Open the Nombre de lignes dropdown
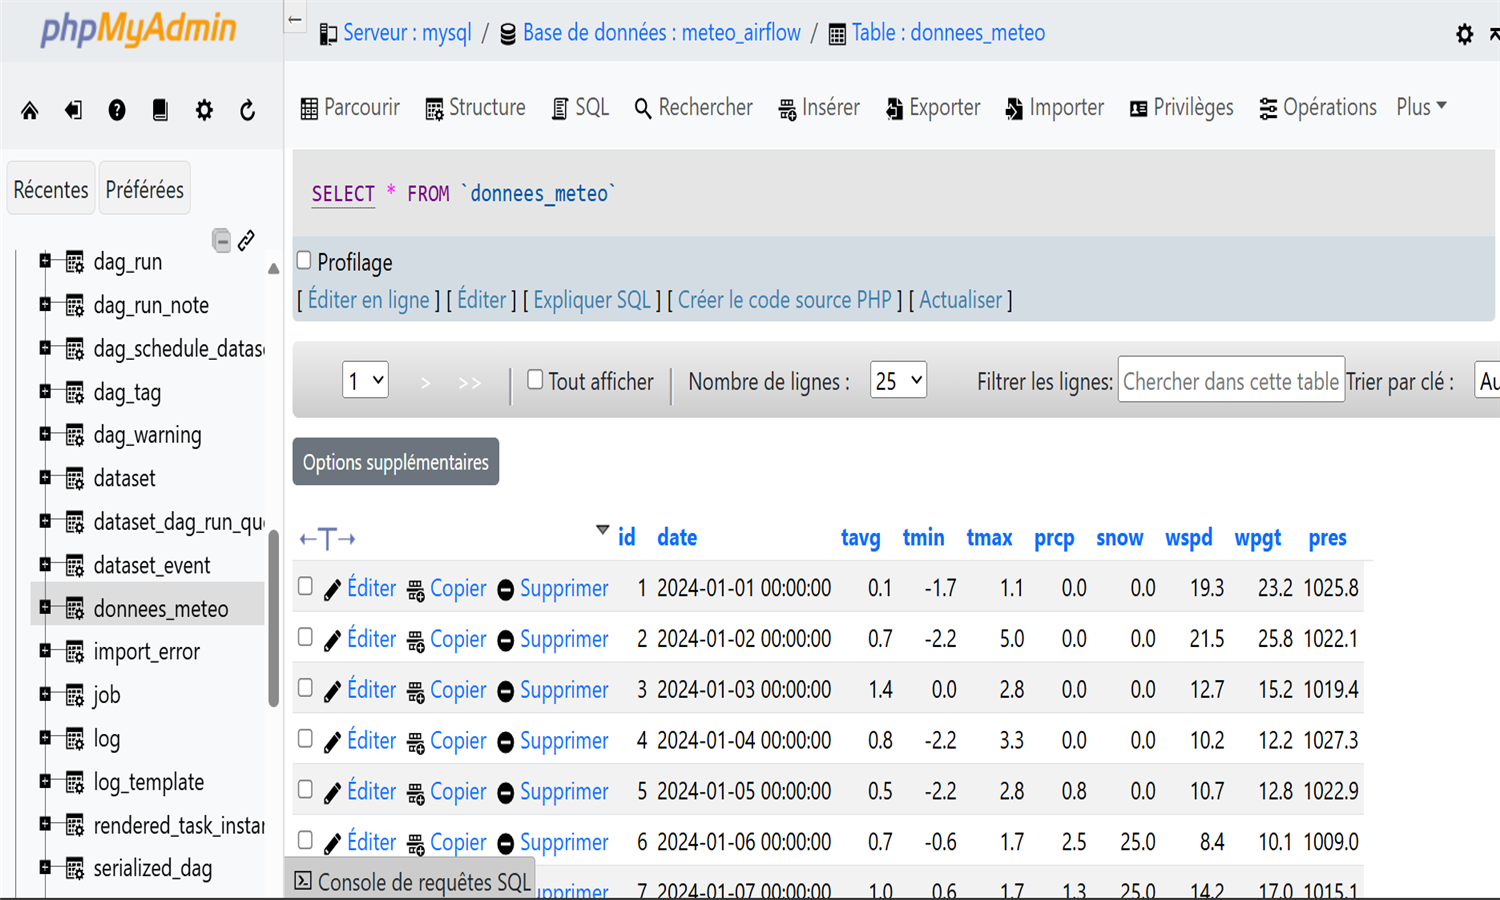 [x=898, y=381]
